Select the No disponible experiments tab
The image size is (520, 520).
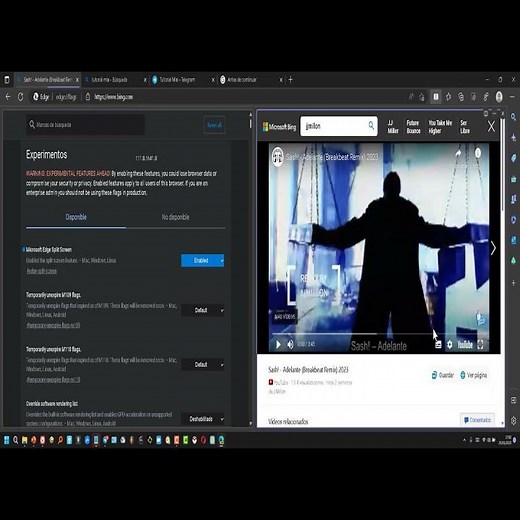point(175,217)
